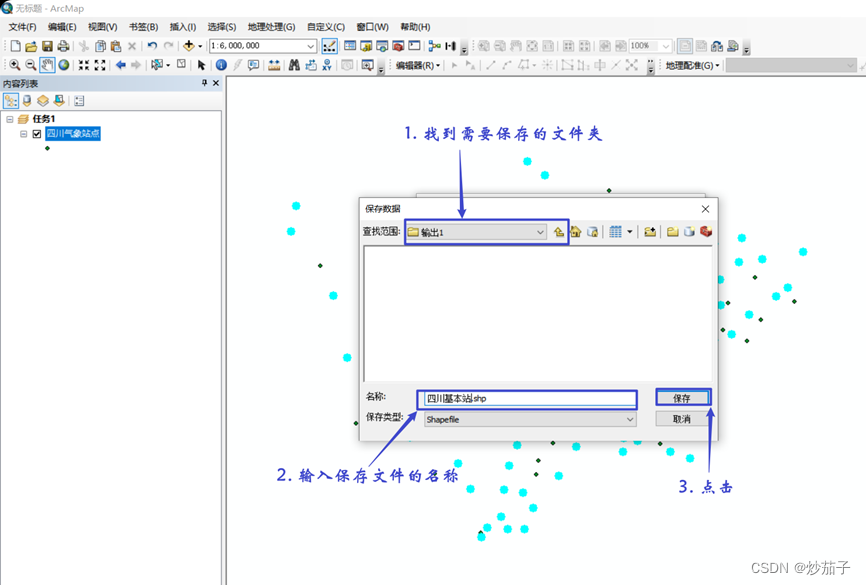The height and width of the screenshot is (585, 866).
Task: Open the Go To XY tool
Action: tap(327, 65)
